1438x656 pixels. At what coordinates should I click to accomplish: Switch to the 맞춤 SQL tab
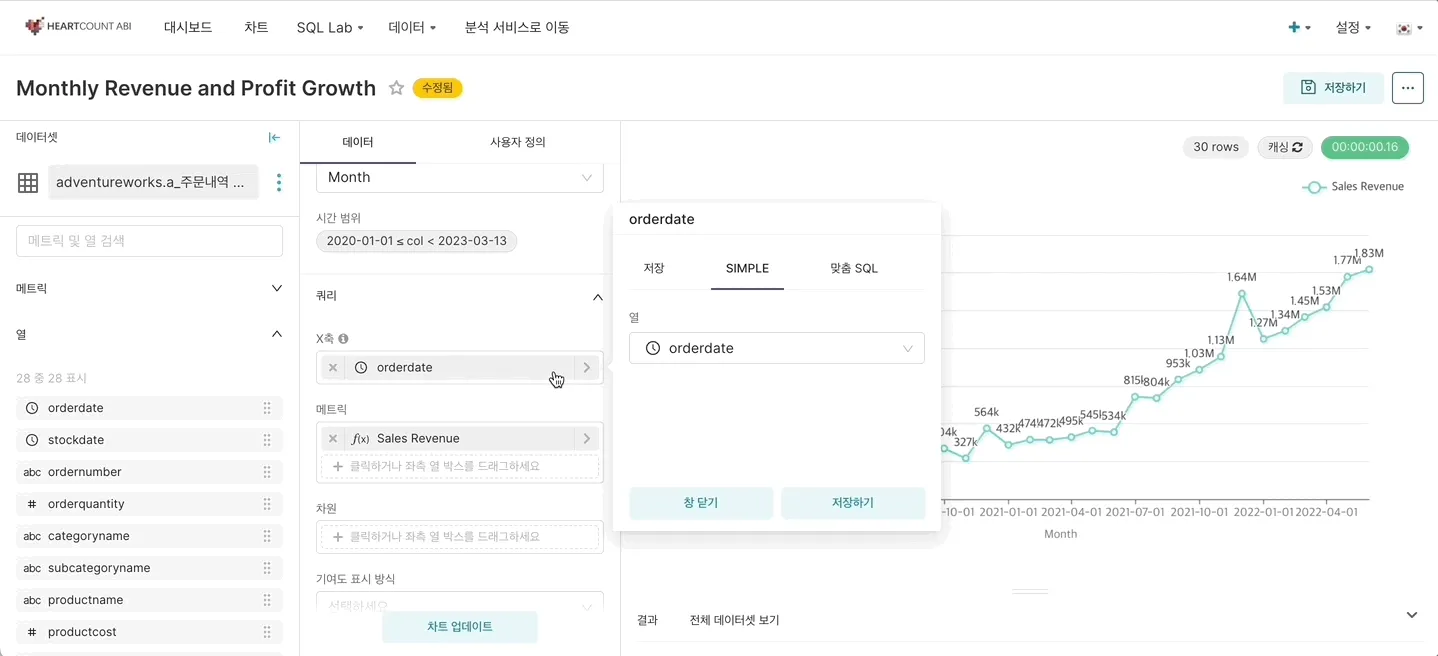click(853, 269)
